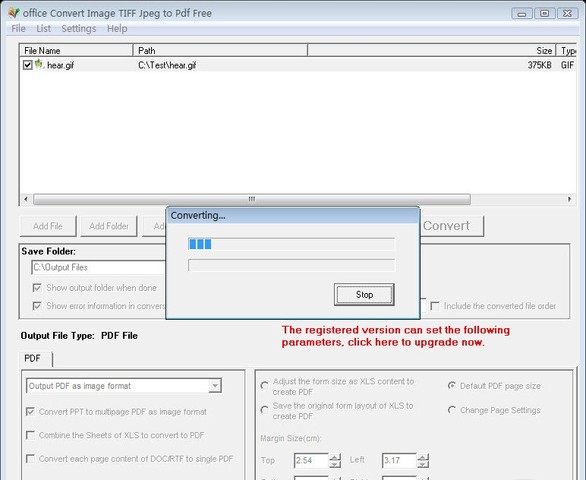The width and height of the screenshot is (586, 480).
Task: Uncheck the hear.gif file checkbox
Action: (x=27, y=65)
